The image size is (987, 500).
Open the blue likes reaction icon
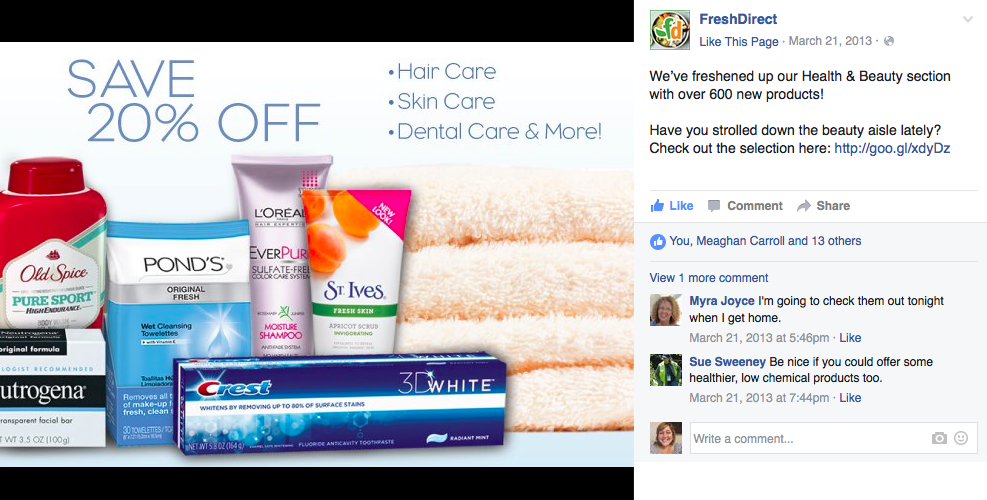658,241
